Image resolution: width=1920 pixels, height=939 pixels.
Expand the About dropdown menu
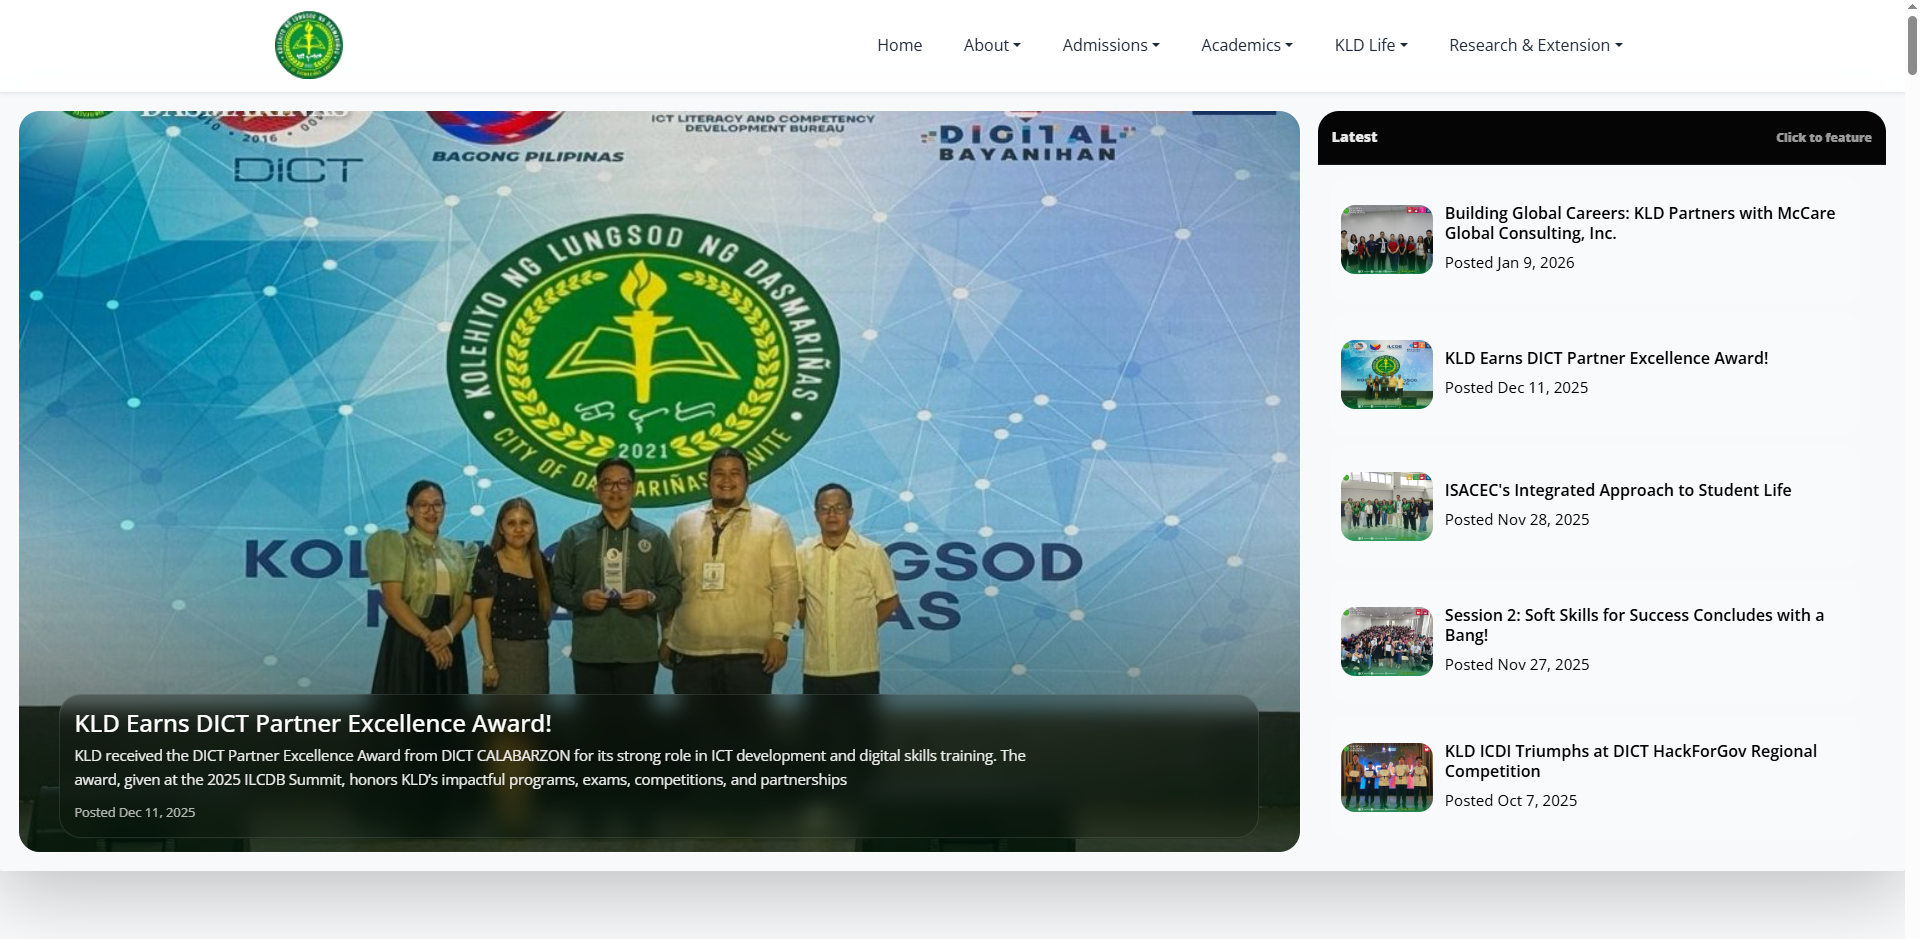click(x=991, y=45)
